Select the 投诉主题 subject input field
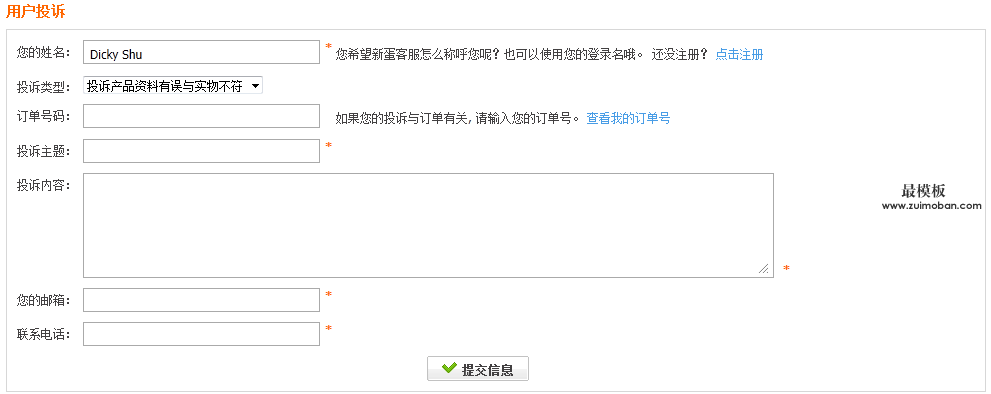Image resolution: width=991 pixels, height=394 pixels. tap(202, 151)
